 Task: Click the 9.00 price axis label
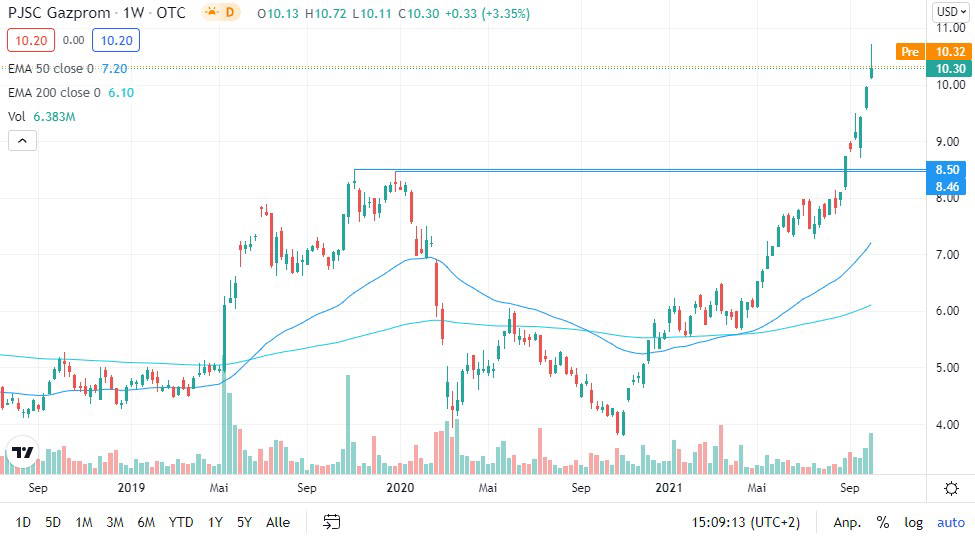tap(947, 142)
